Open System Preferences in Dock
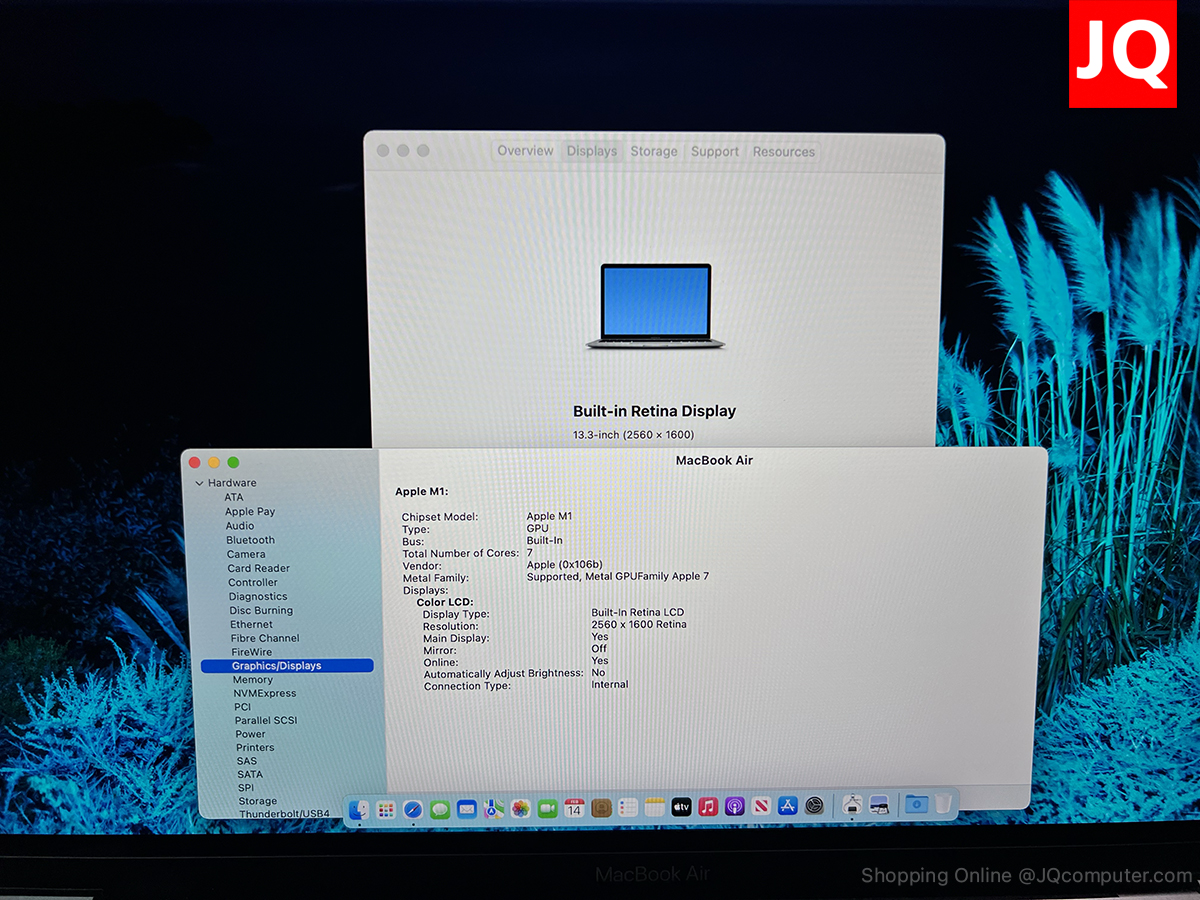The height and width of the screenshot is (900, 1200). 815,805
